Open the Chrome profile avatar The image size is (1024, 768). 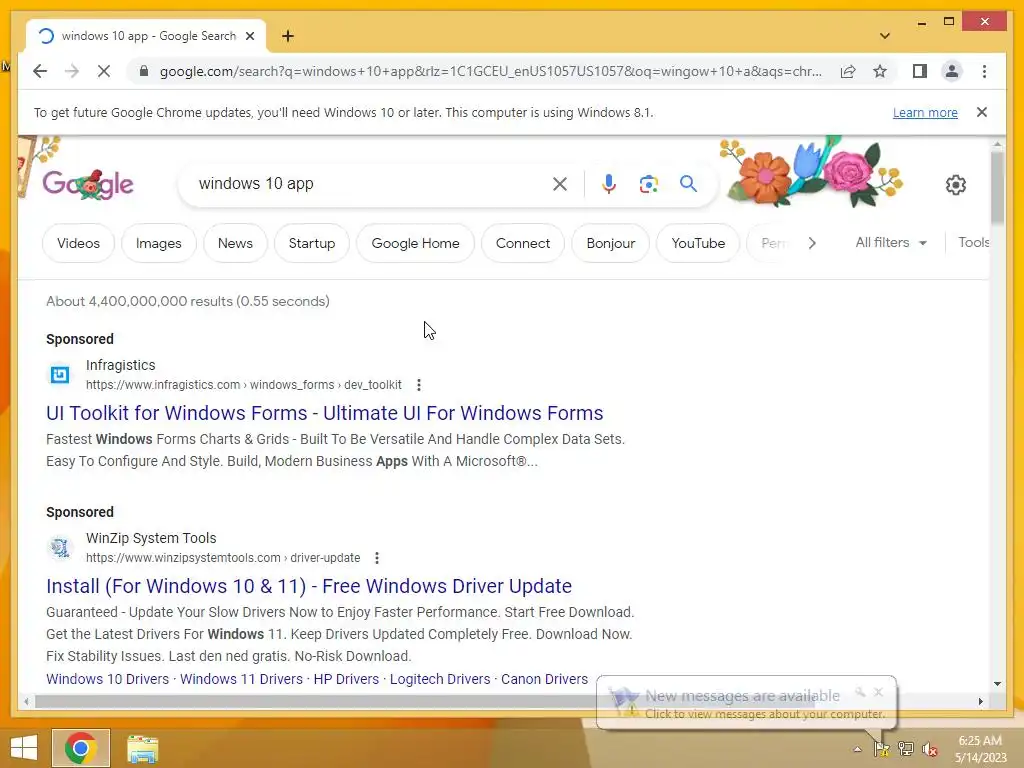pyautogui.click(x=952, y=71)
